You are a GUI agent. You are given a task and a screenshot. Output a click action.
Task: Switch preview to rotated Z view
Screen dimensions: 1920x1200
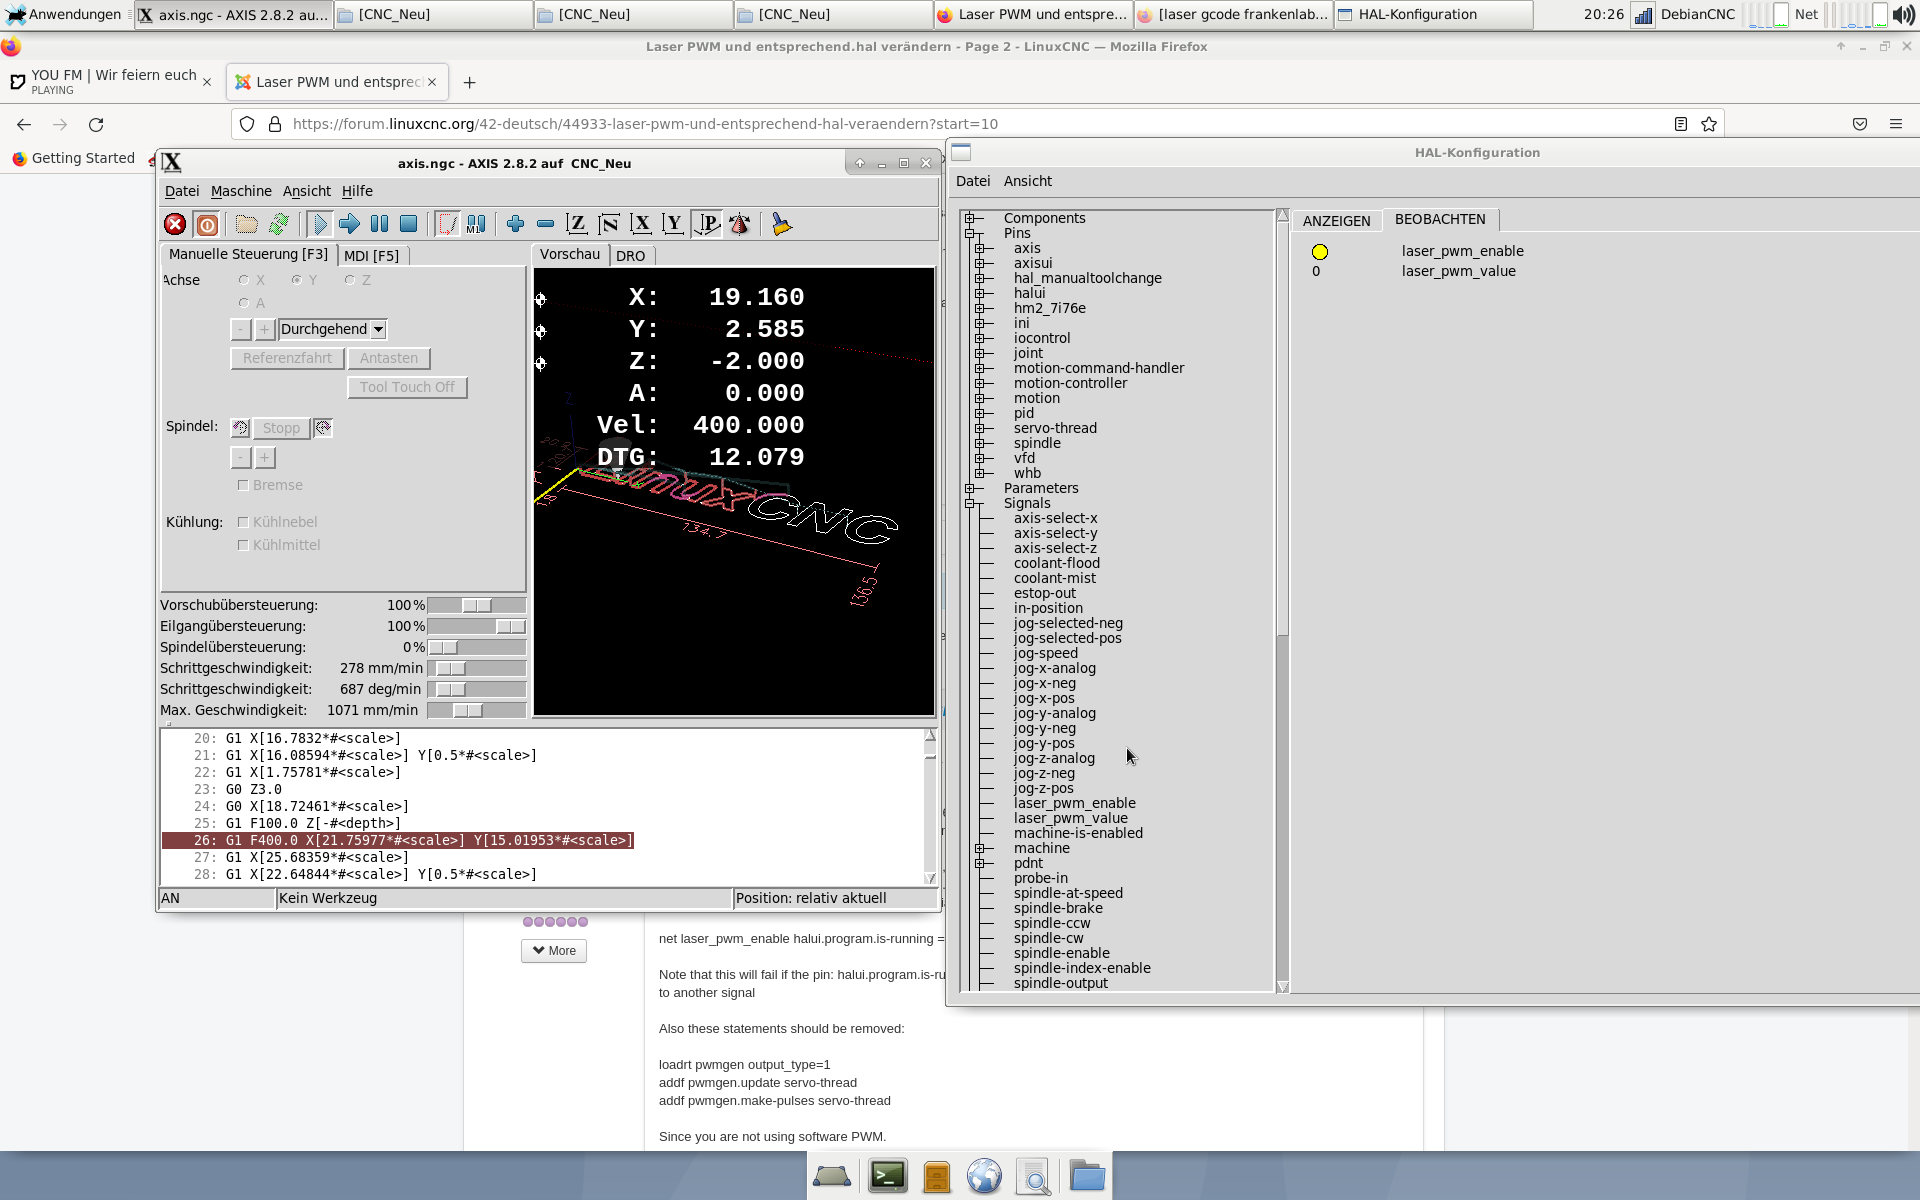608,224
